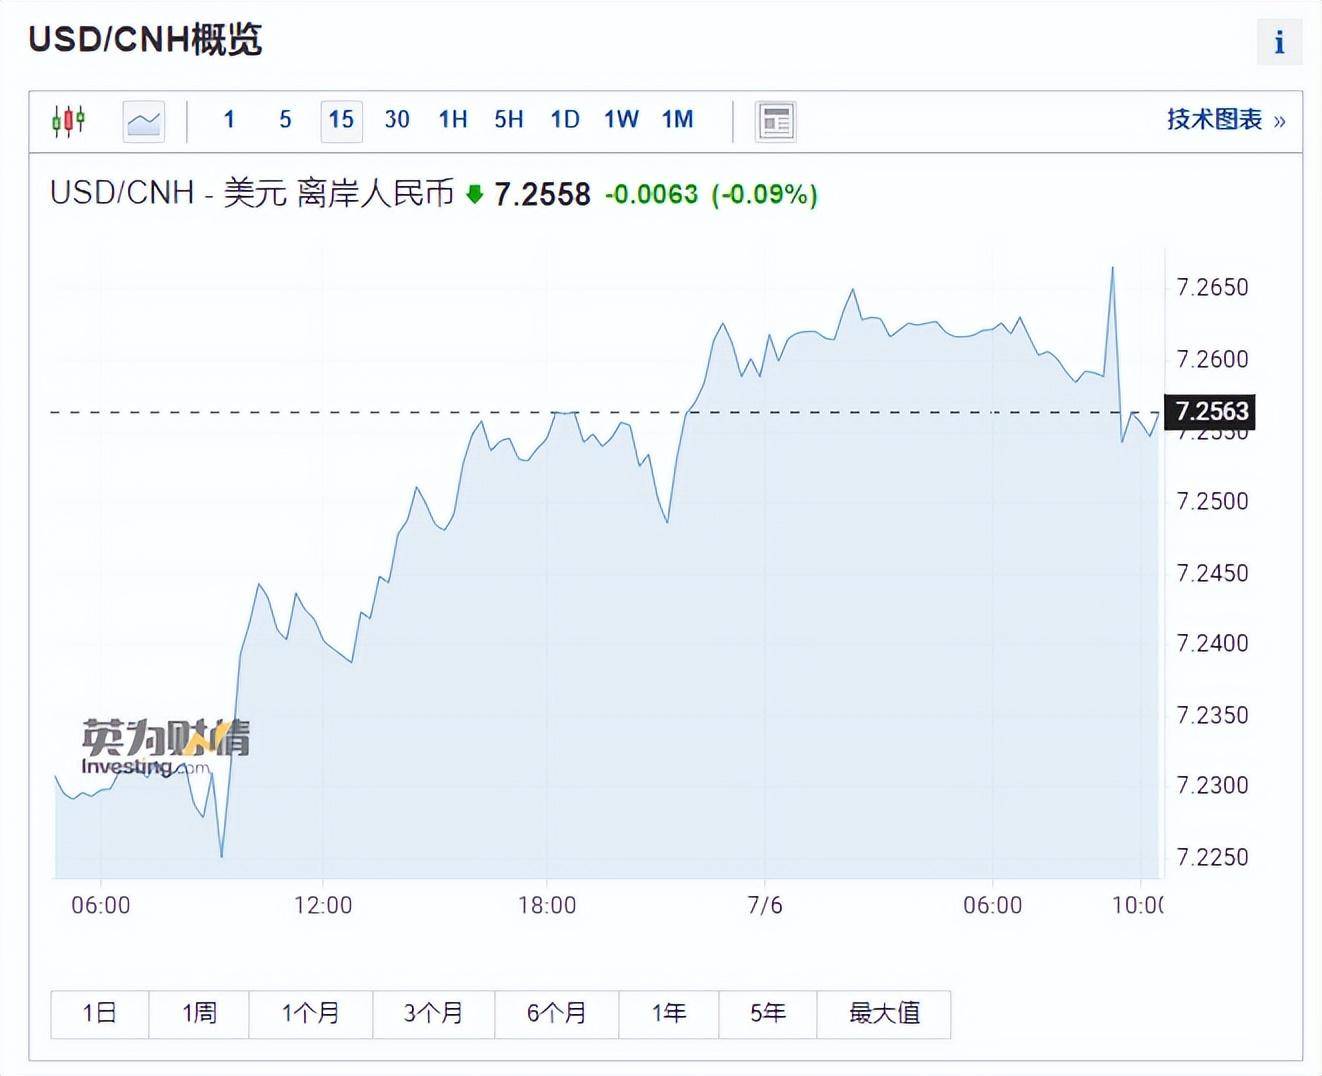Switch to candlestick chart view
The image size is (1322, 1076).
pyautogui.click(x=68, y=121)
